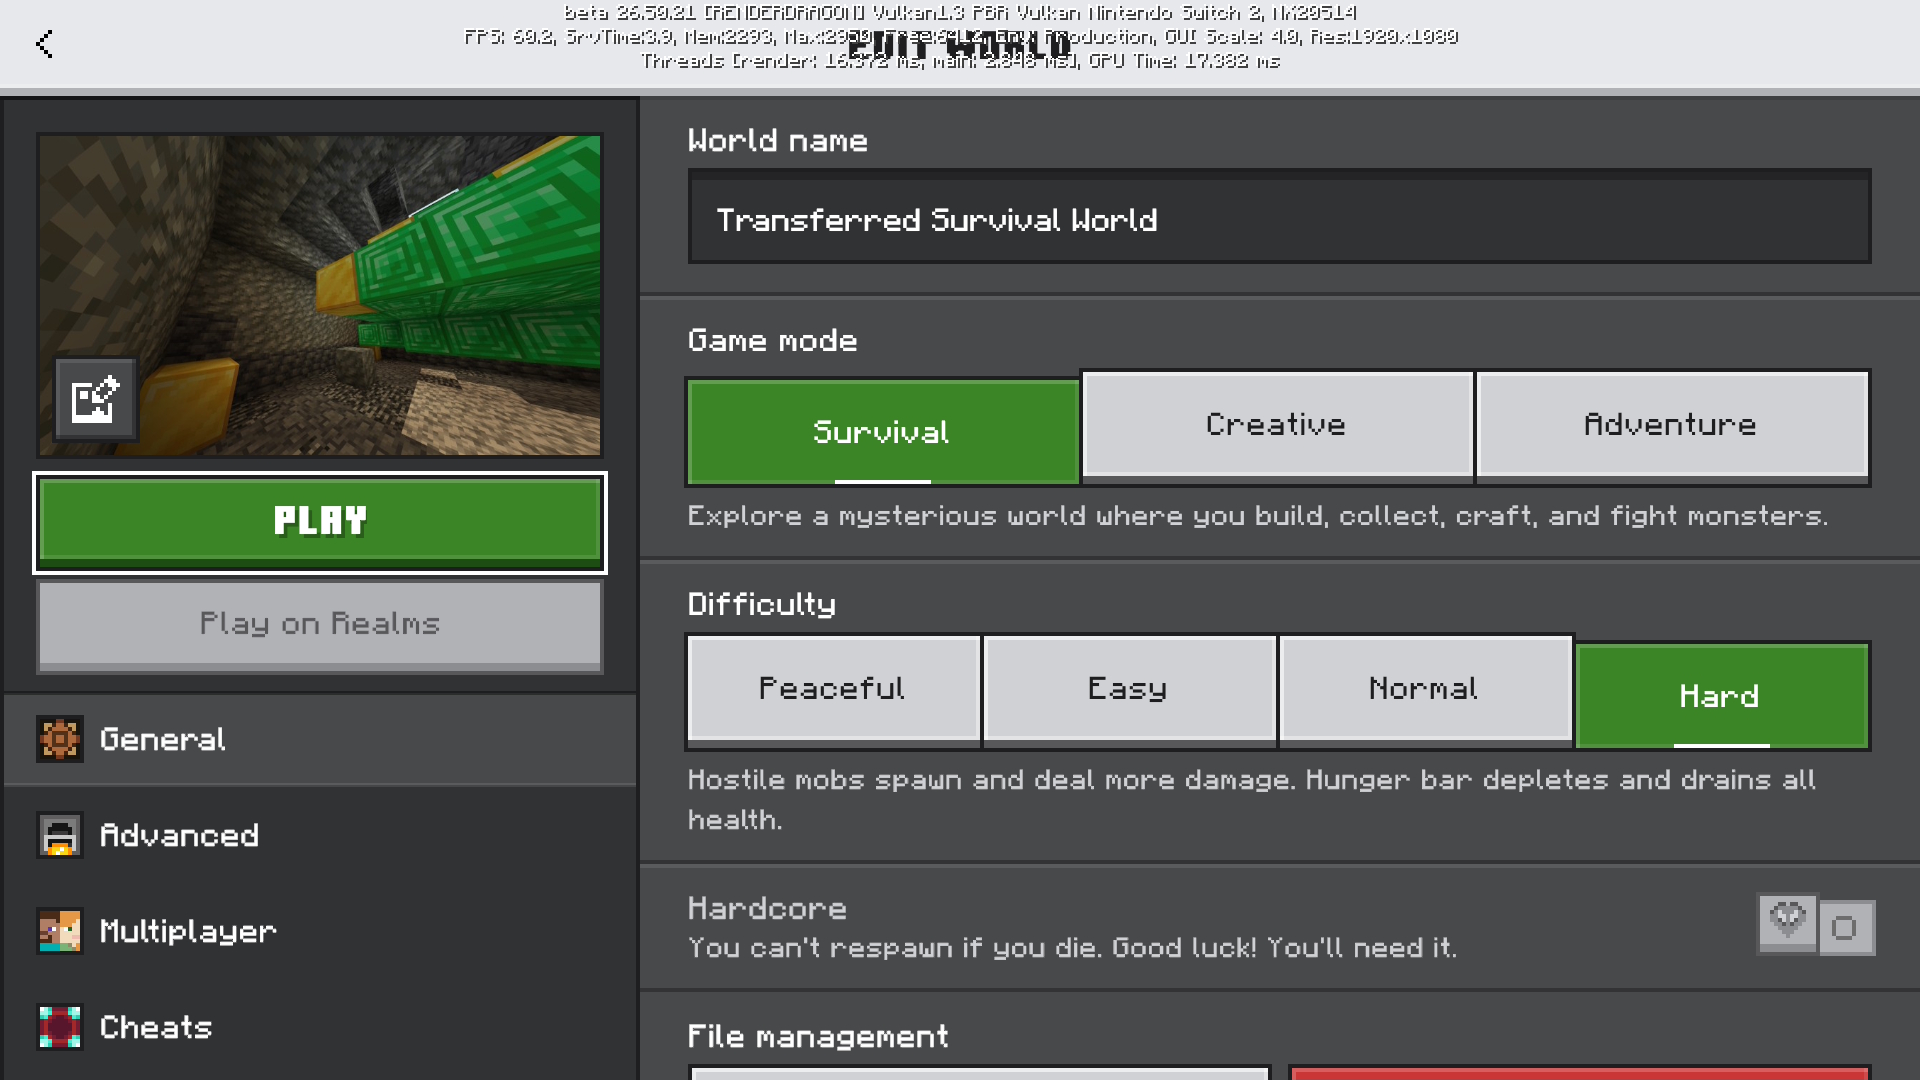
Task: Click the world preview screenshot
Action: coord(320,296)
